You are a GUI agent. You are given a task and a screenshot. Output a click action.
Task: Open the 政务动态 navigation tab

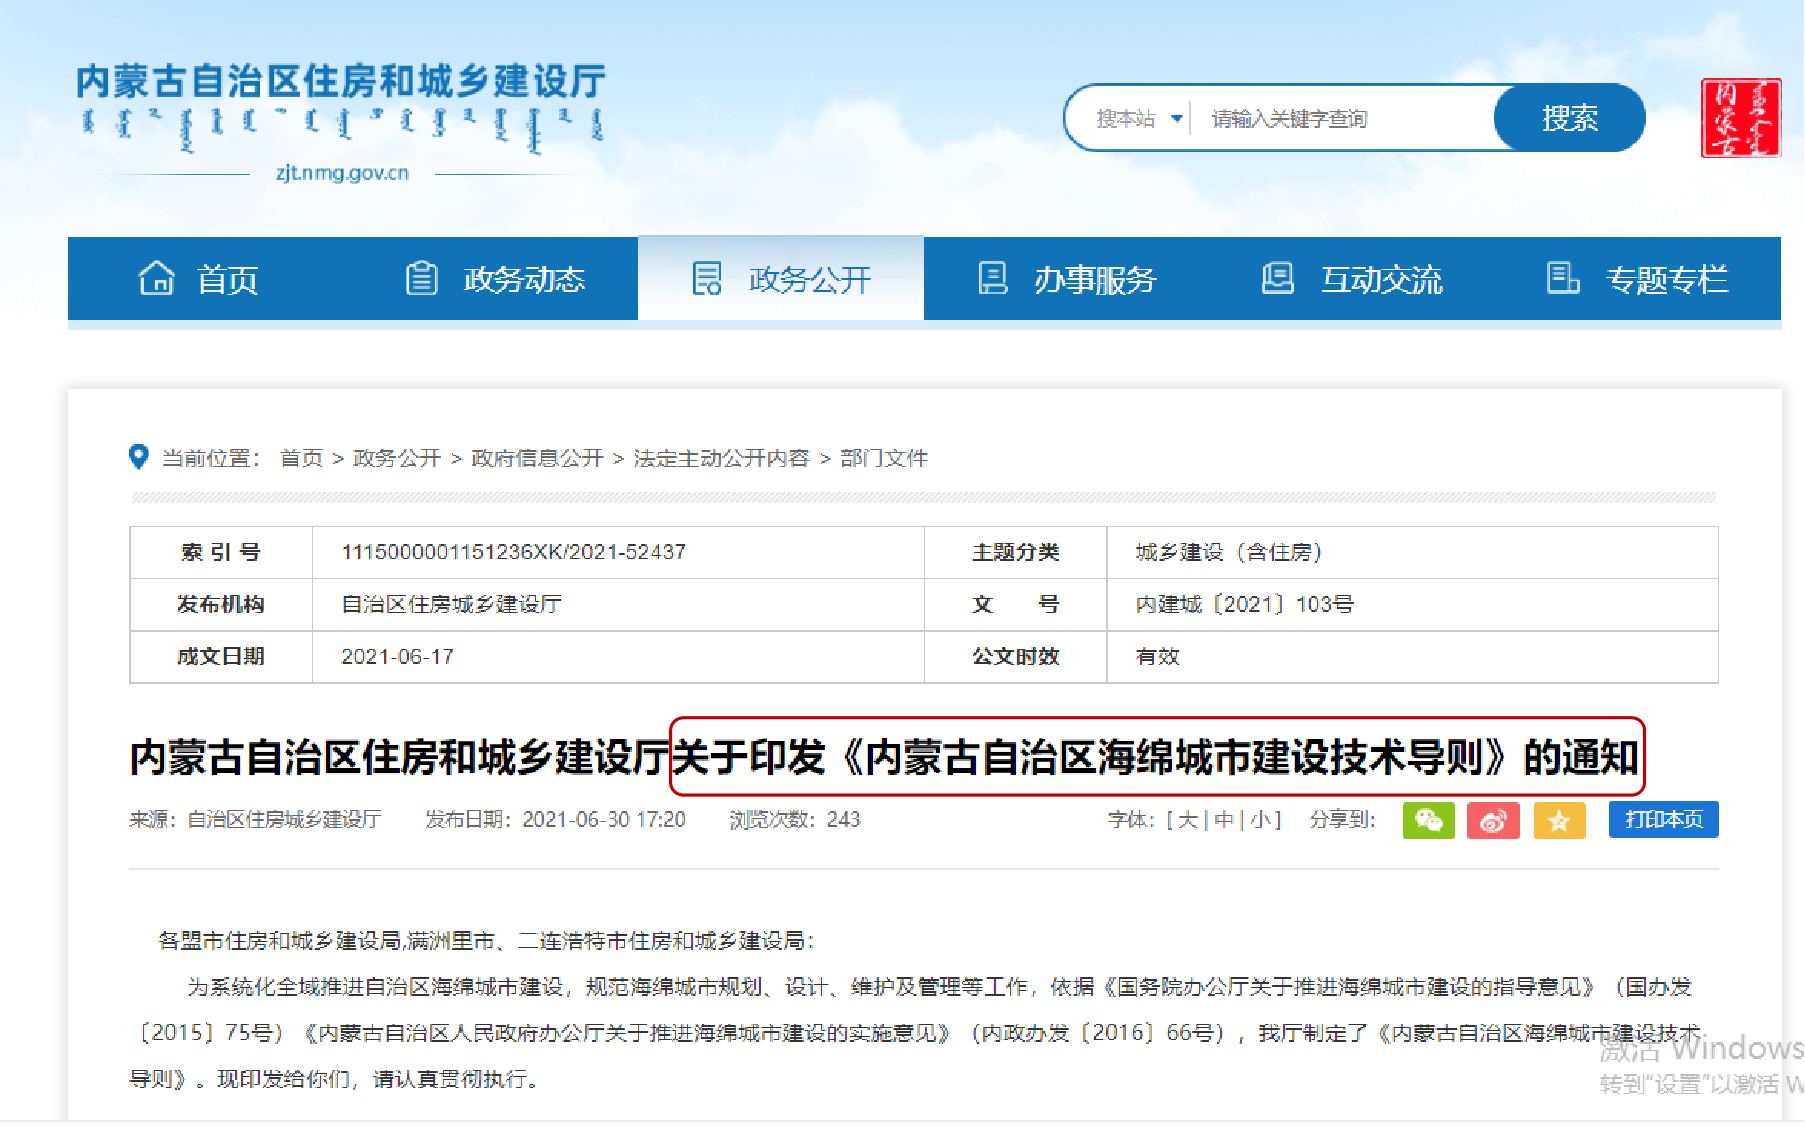click(495, 279)
